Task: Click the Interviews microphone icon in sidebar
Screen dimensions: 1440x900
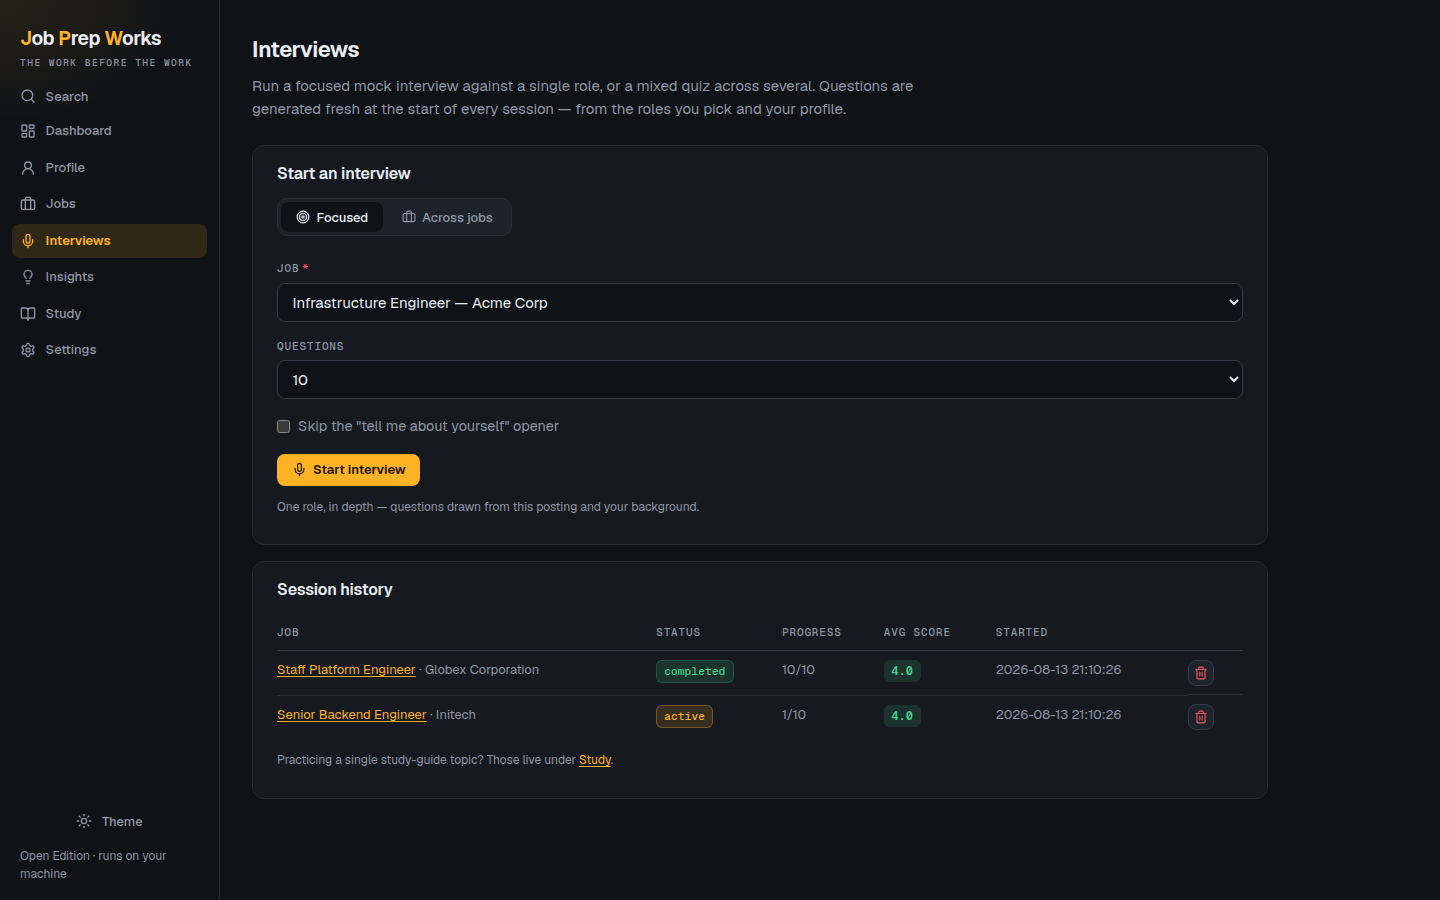Action: (x=28, y=241)
